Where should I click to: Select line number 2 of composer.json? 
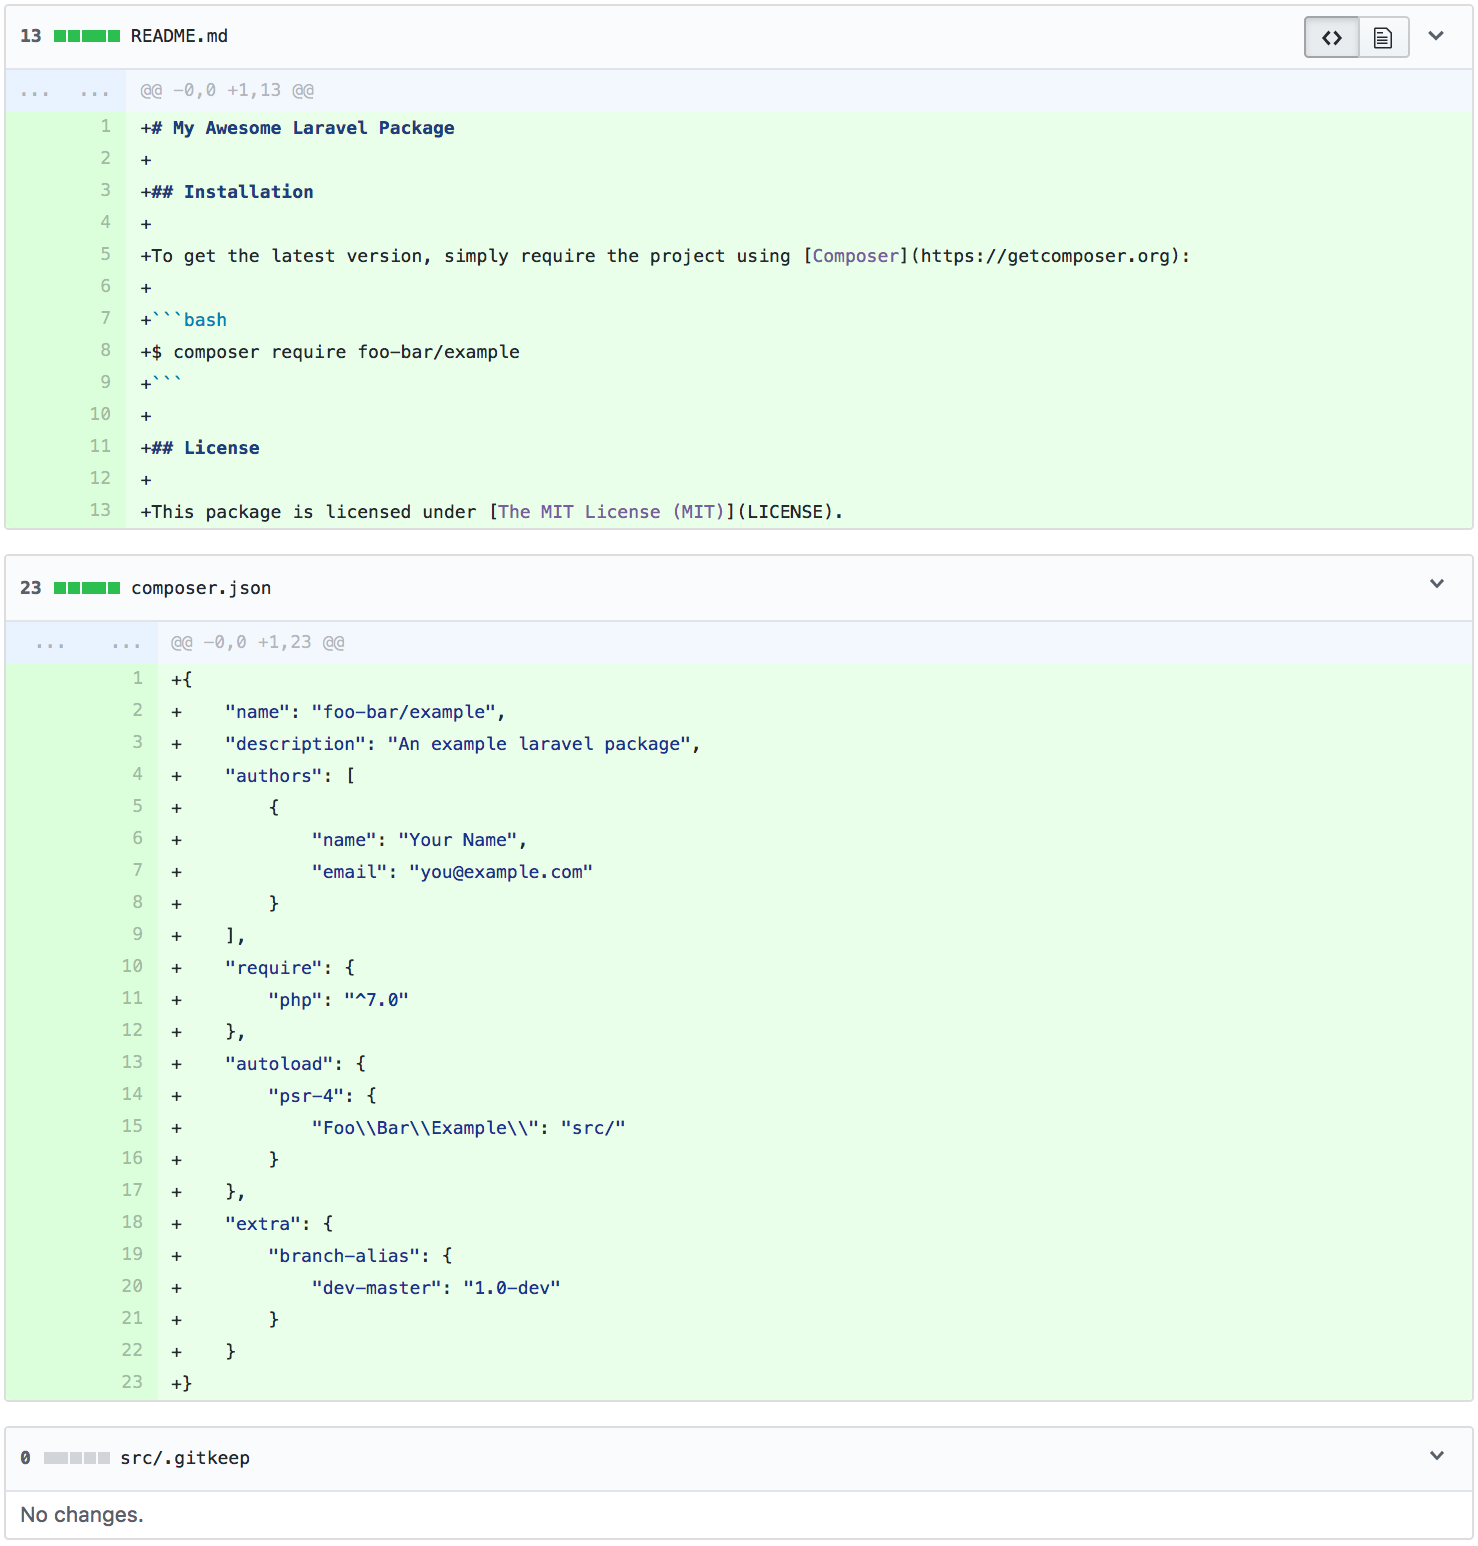pos(137,710)
